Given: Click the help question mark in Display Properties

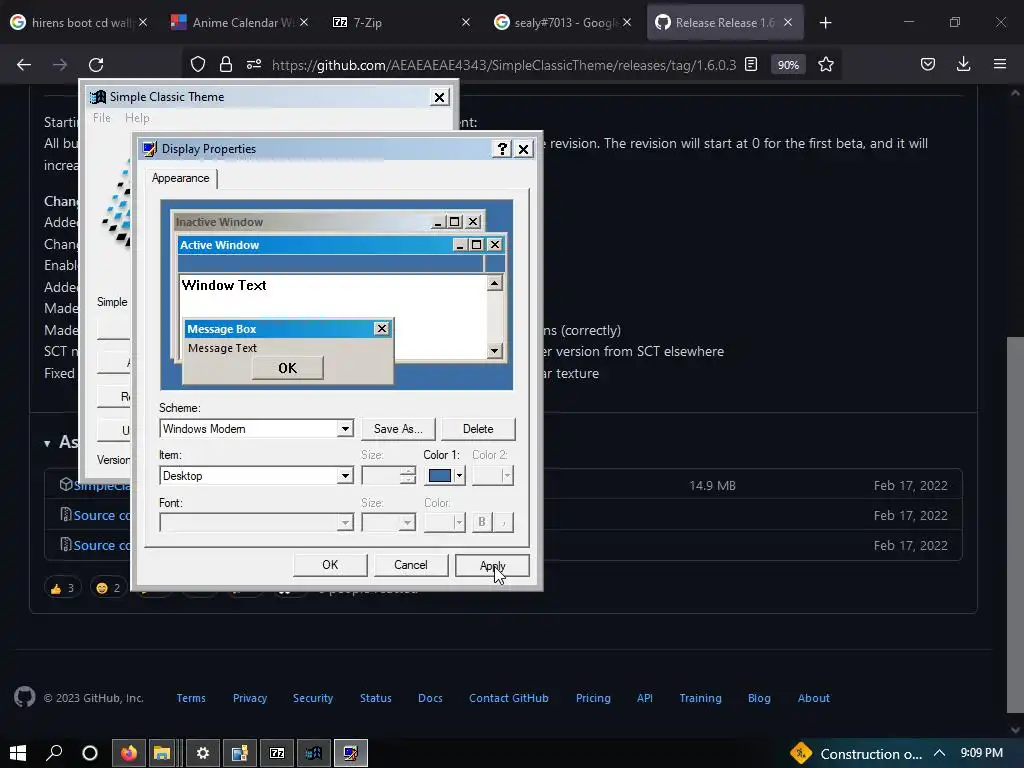Looking at the screenshot, I should point(502,149).
